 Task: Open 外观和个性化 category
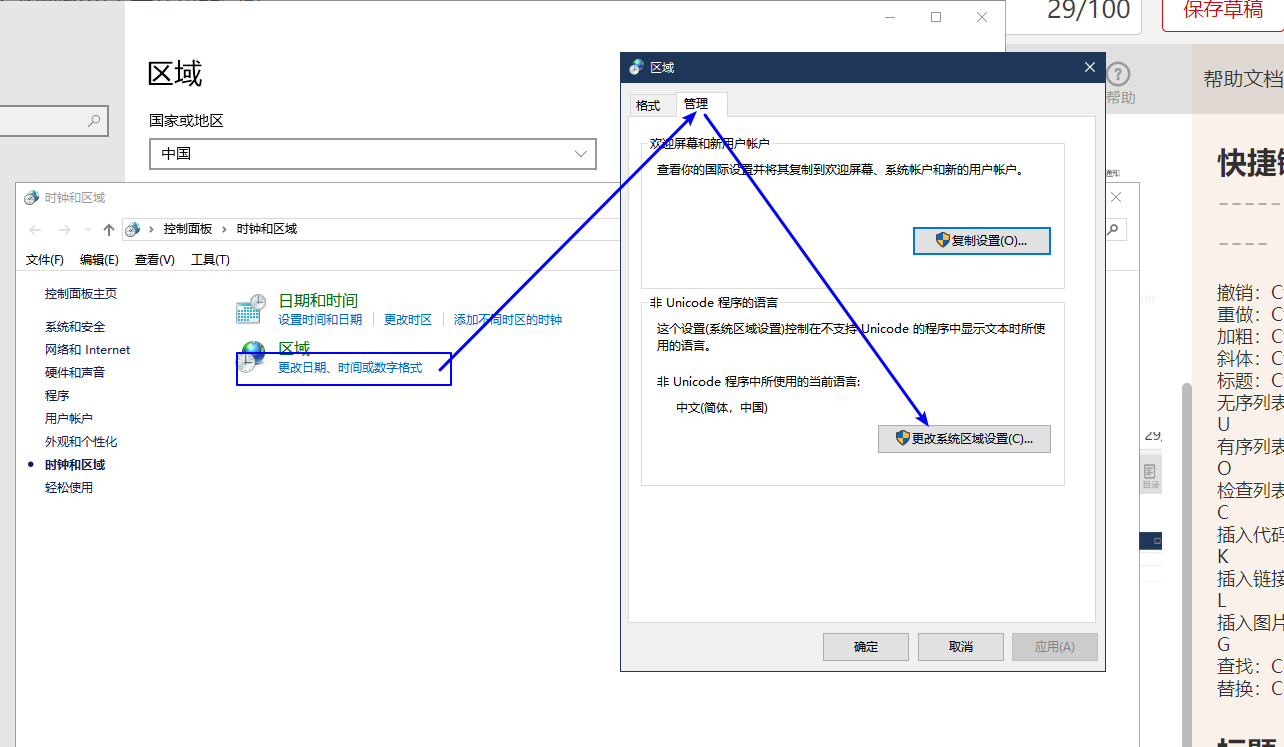pos(81,442)
